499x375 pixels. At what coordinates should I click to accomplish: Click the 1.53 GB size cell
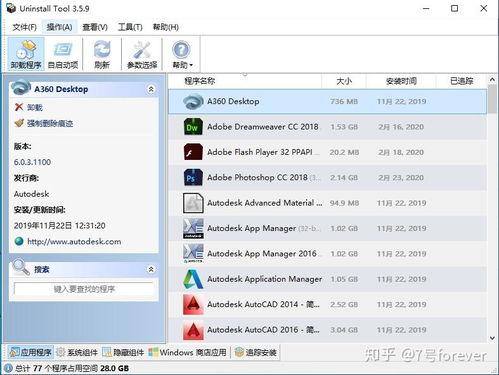click(344, 127)
